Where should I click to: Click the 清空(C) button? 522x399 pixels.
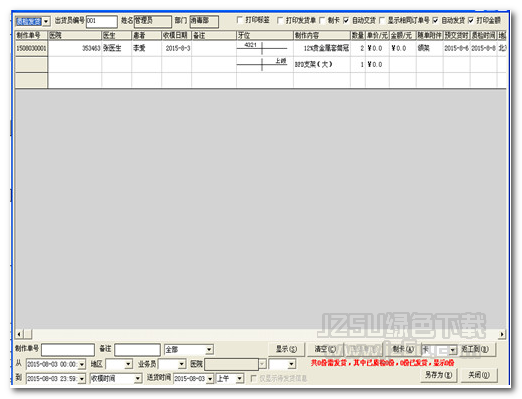pos(325,349)
